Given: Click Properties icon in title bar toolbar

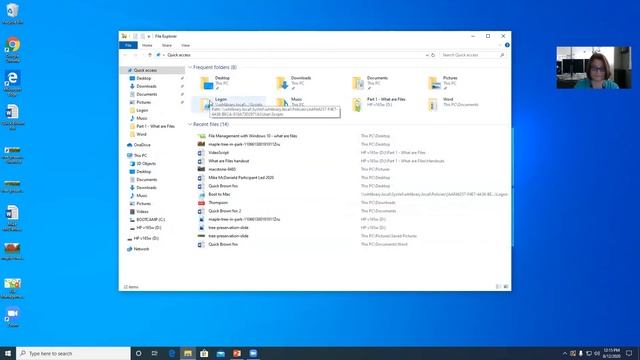Looking at the screenshot, I should click(x=135, y=36).
